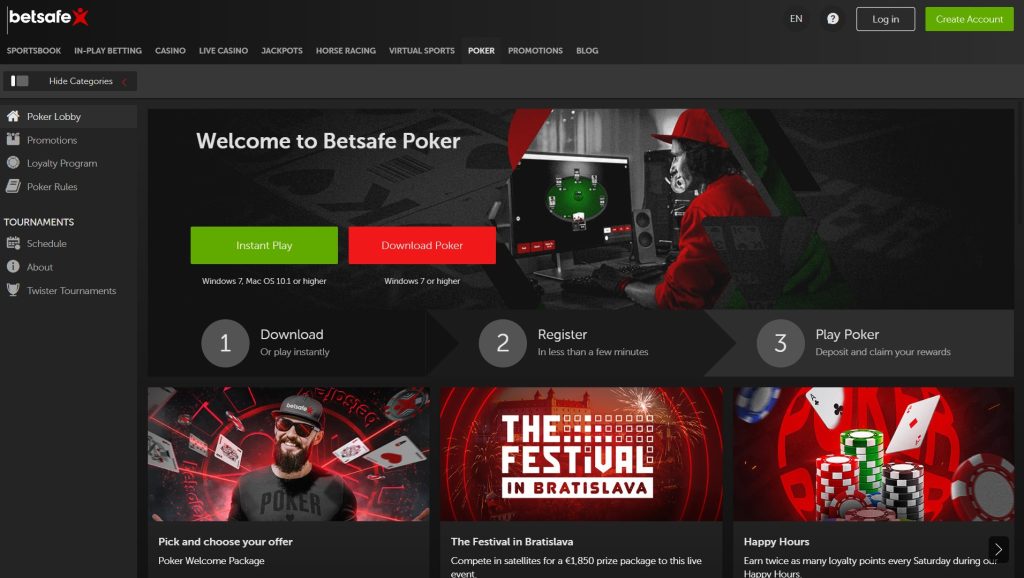Click the Create Account button
1024x578 pixels.
[969, 19]
